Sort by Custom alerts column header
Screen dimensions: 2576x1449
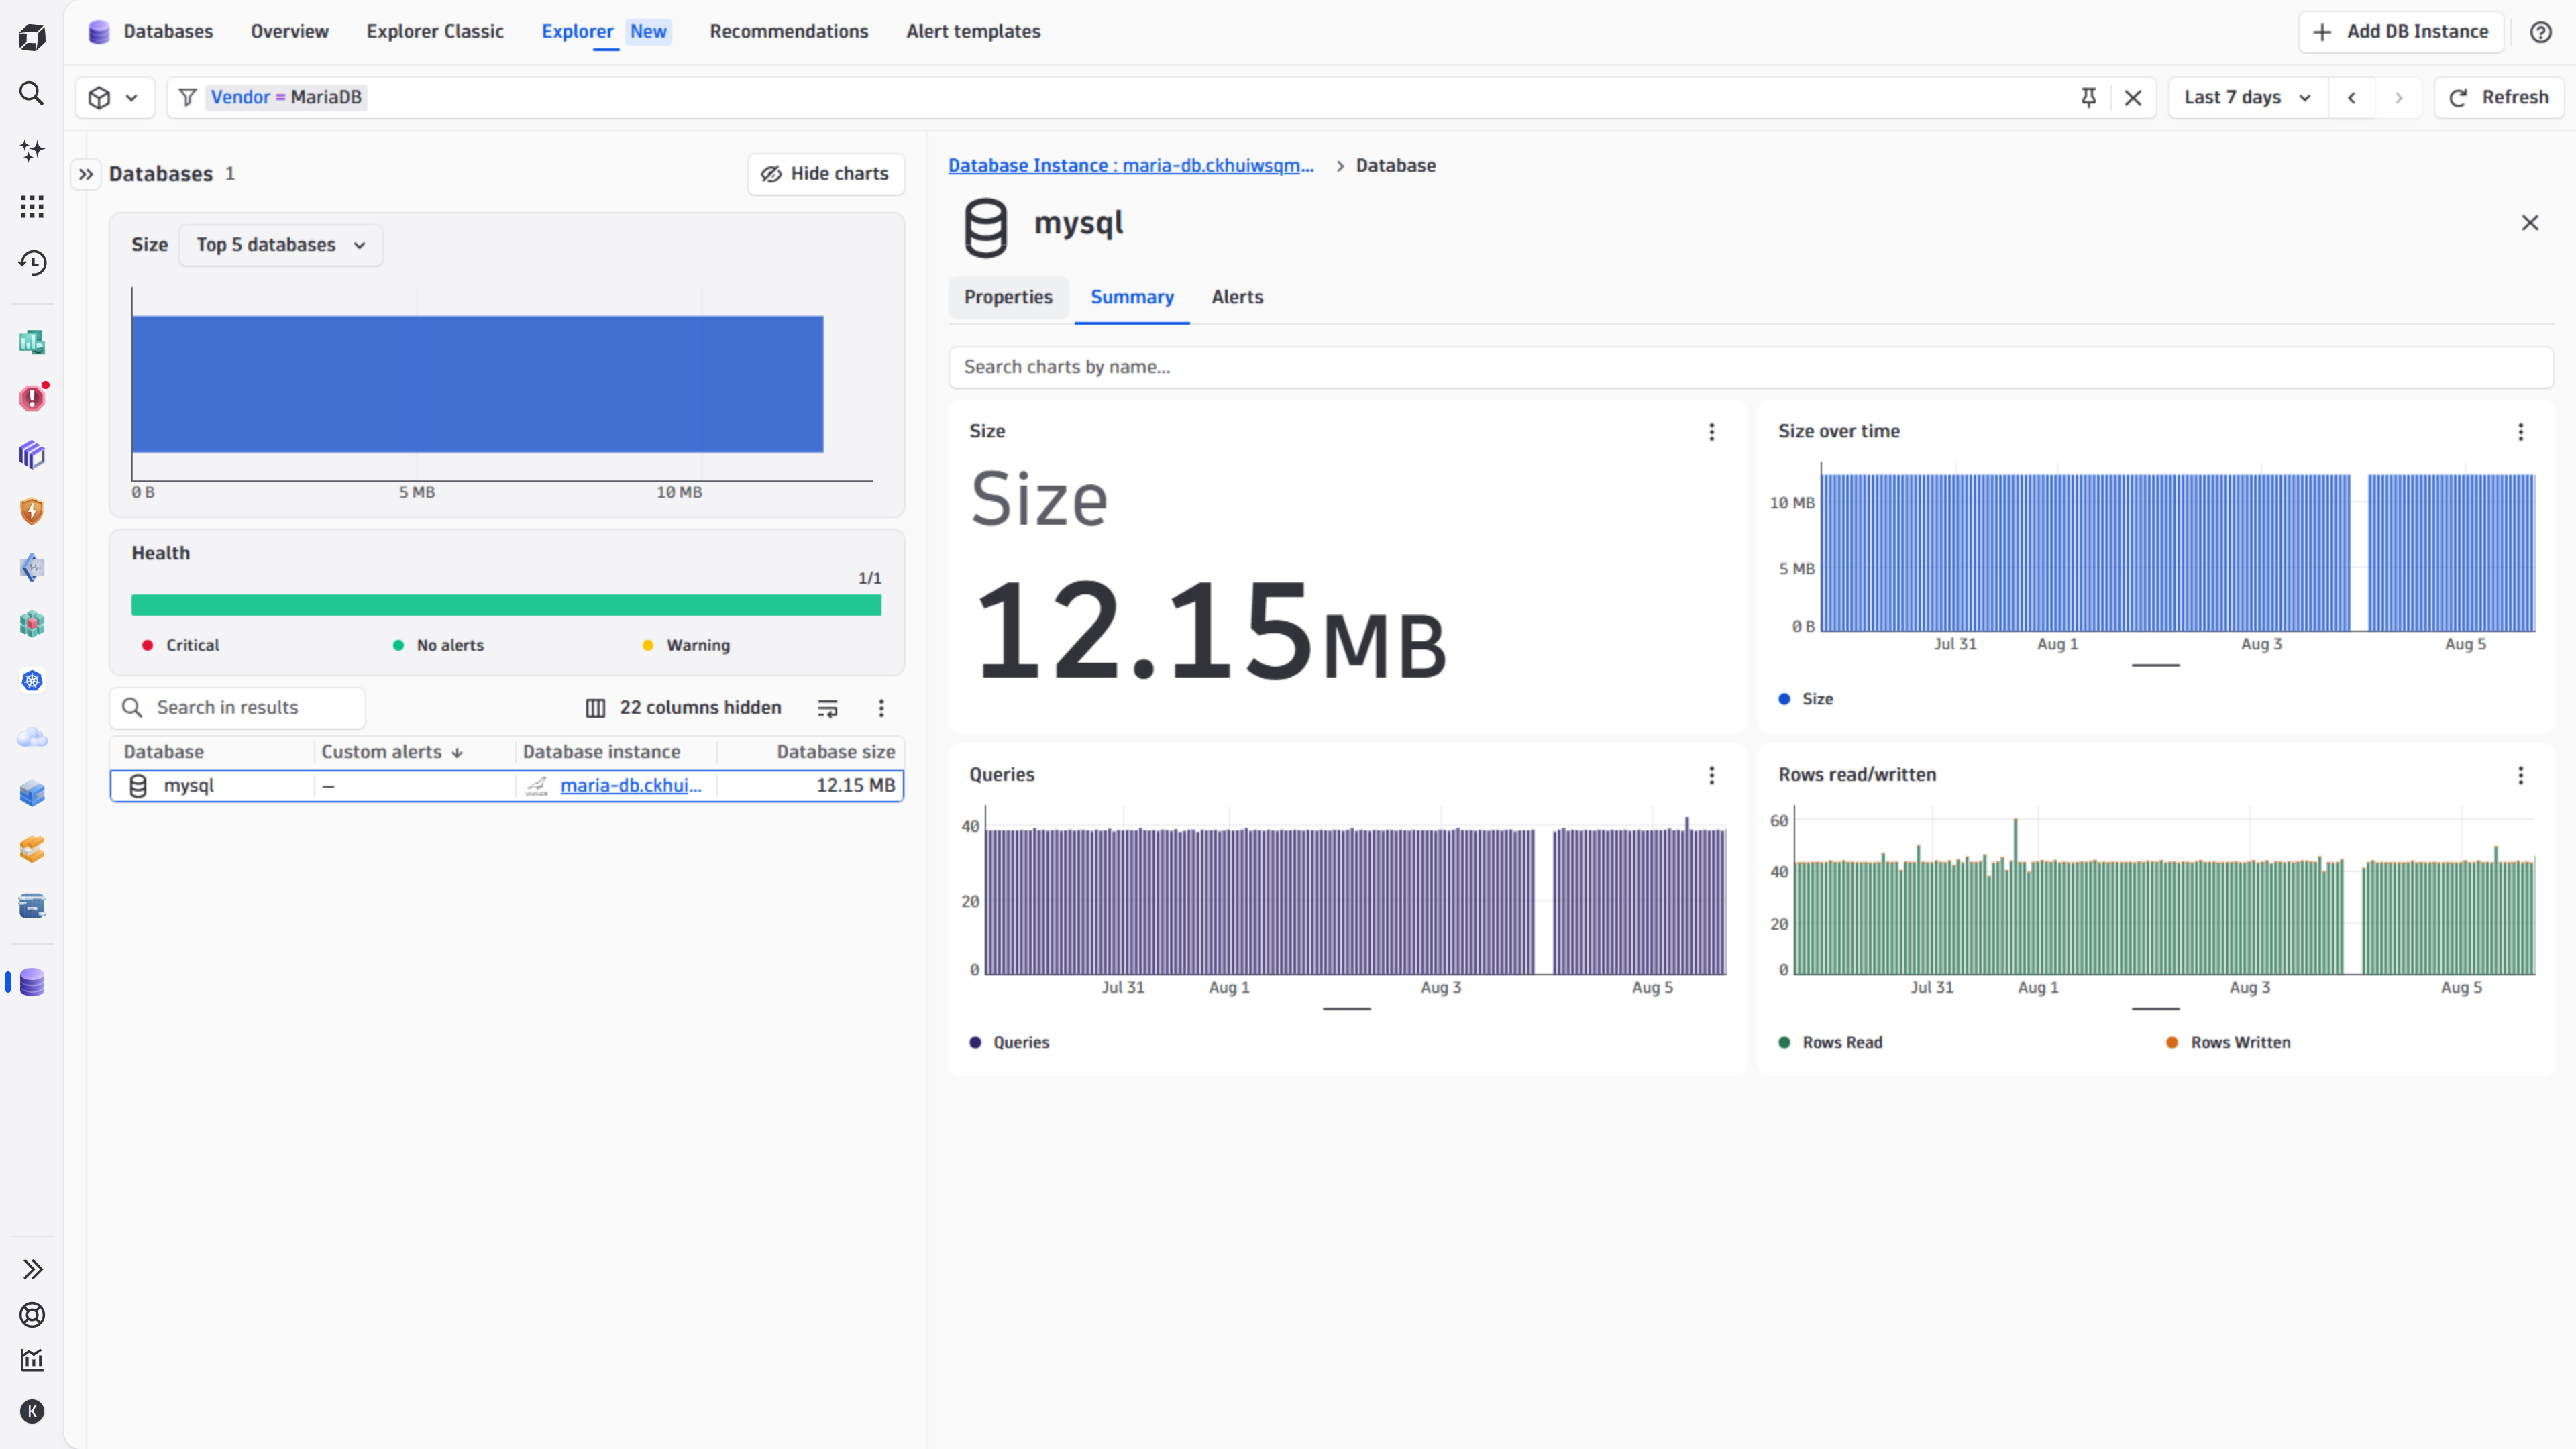click(392, 752)
